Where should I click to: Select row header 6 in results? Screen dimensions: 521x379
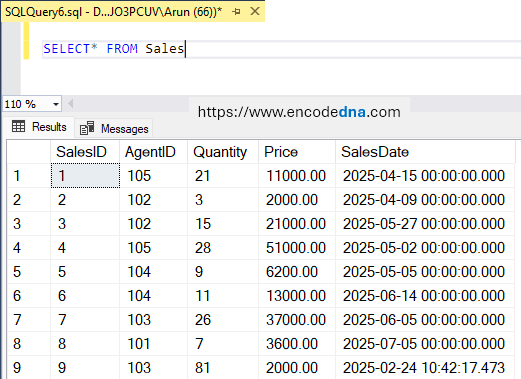click(29, 296)
